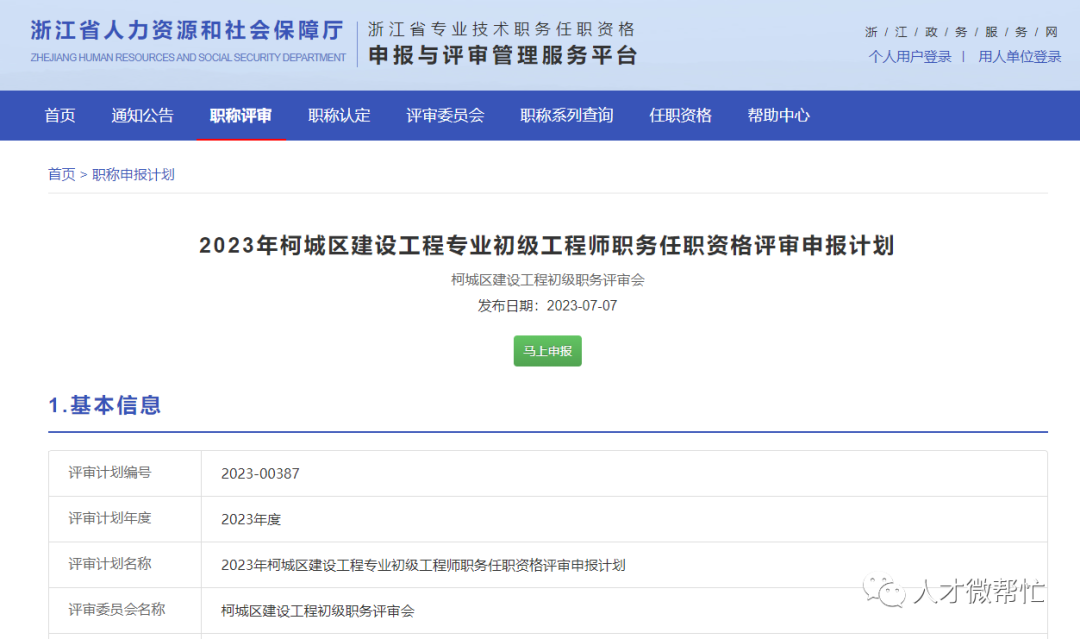Select the 首页 navigation item
This screenshot has width=1080, height=639.
tap(59, 115)
